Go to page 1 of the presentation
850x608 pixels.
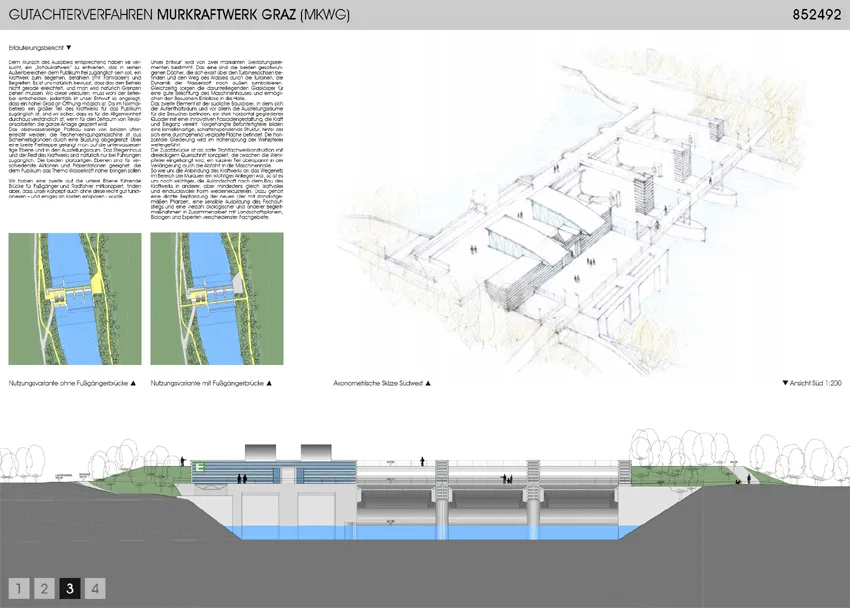[19, 588]
